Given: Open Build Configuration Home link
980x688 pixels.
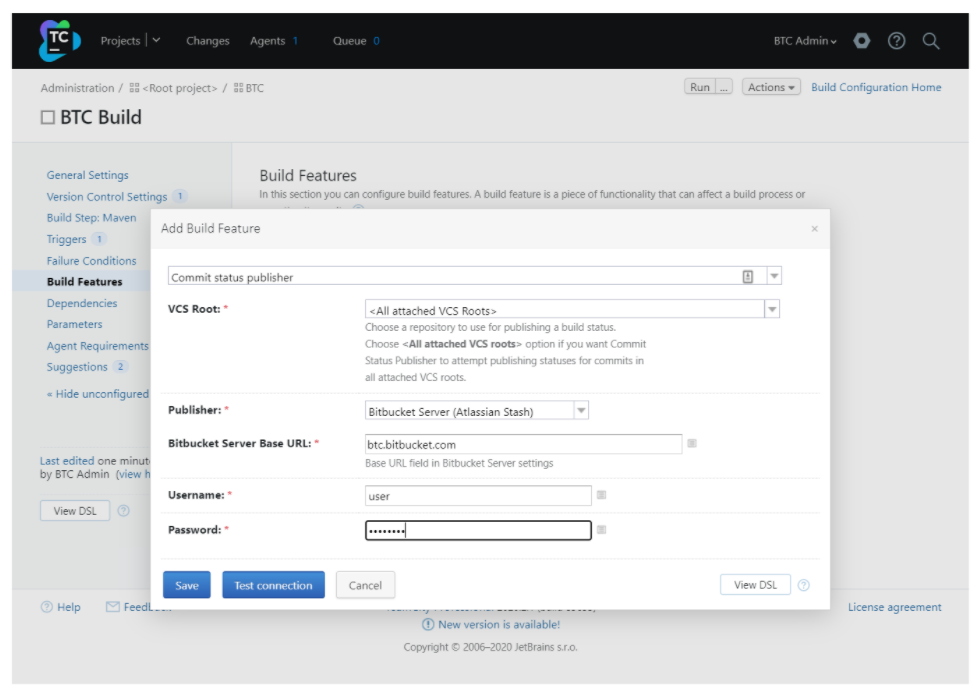Looking at the screenshot, I should [x=876, y=87].
